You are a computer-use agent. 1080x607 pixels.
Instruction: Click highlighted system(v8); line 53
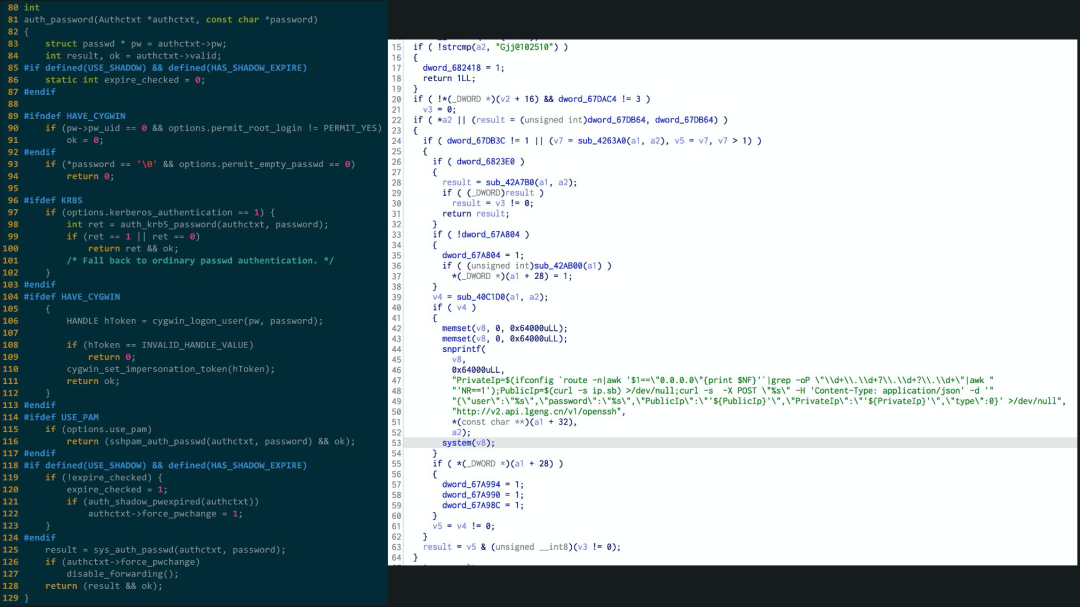(x=468, y=443)
